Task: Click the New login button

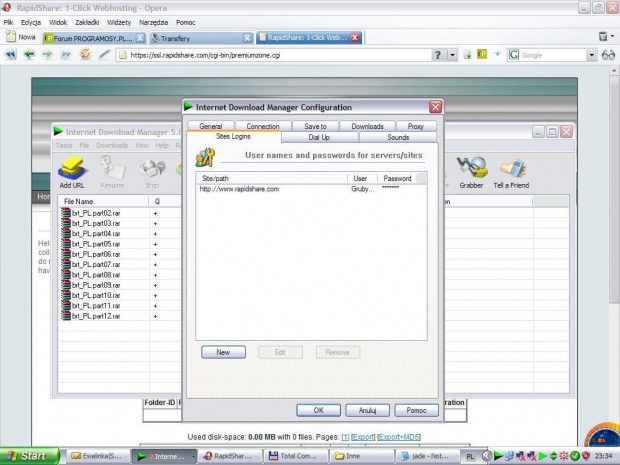Action: pos(223,352)
